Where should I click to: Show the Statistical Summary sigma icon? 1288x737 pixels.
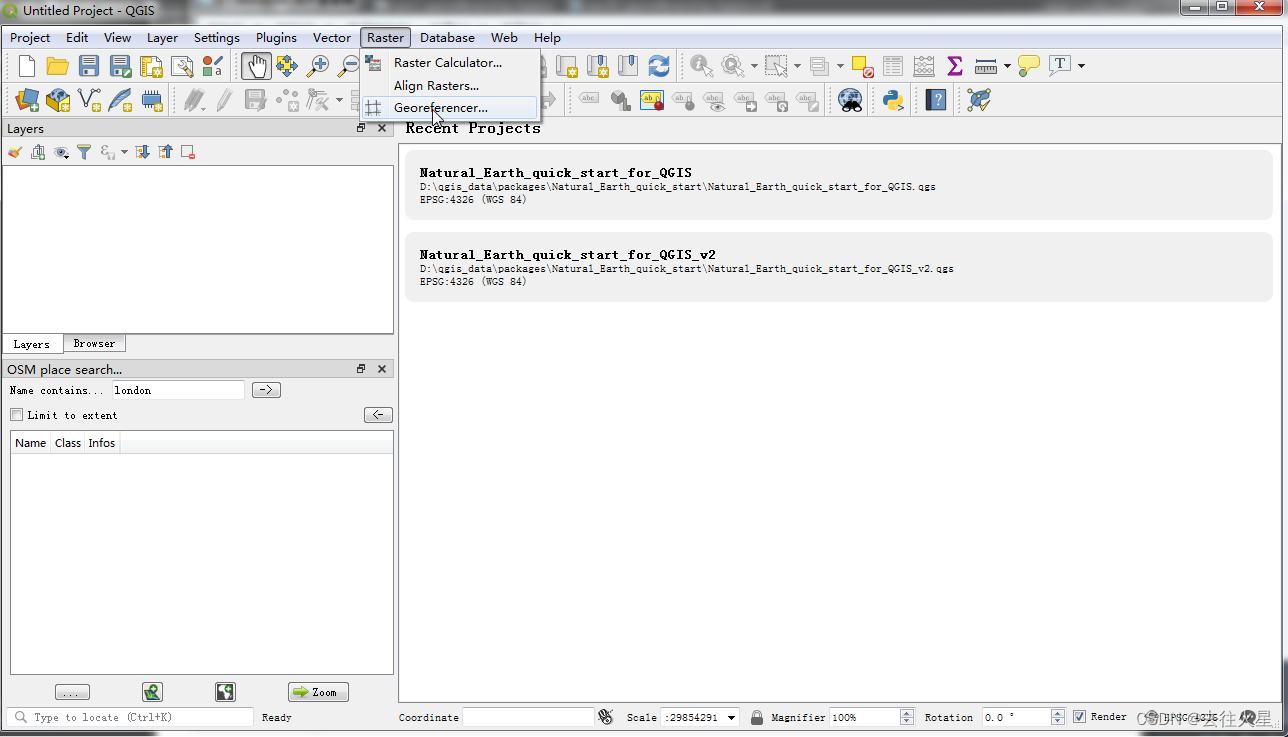pos(955,66)
